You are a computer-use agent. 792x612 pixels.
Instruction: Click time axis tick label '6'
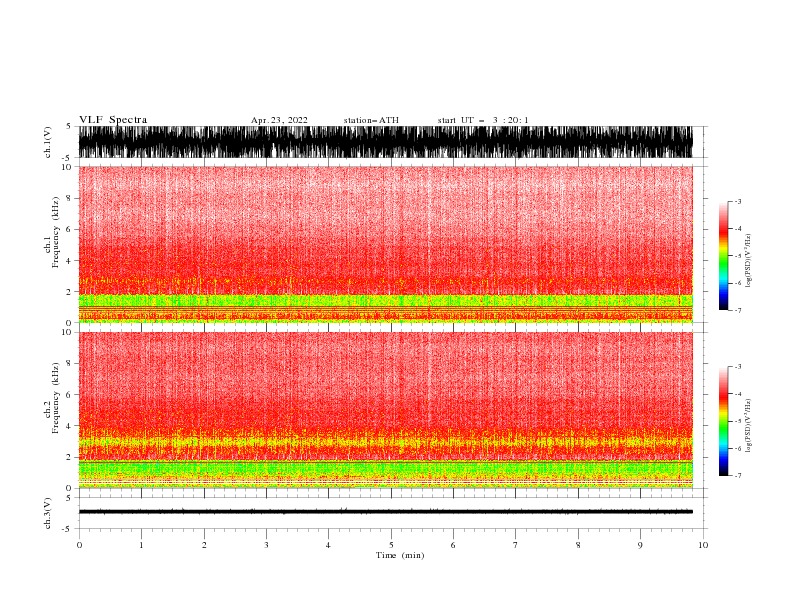453,545
